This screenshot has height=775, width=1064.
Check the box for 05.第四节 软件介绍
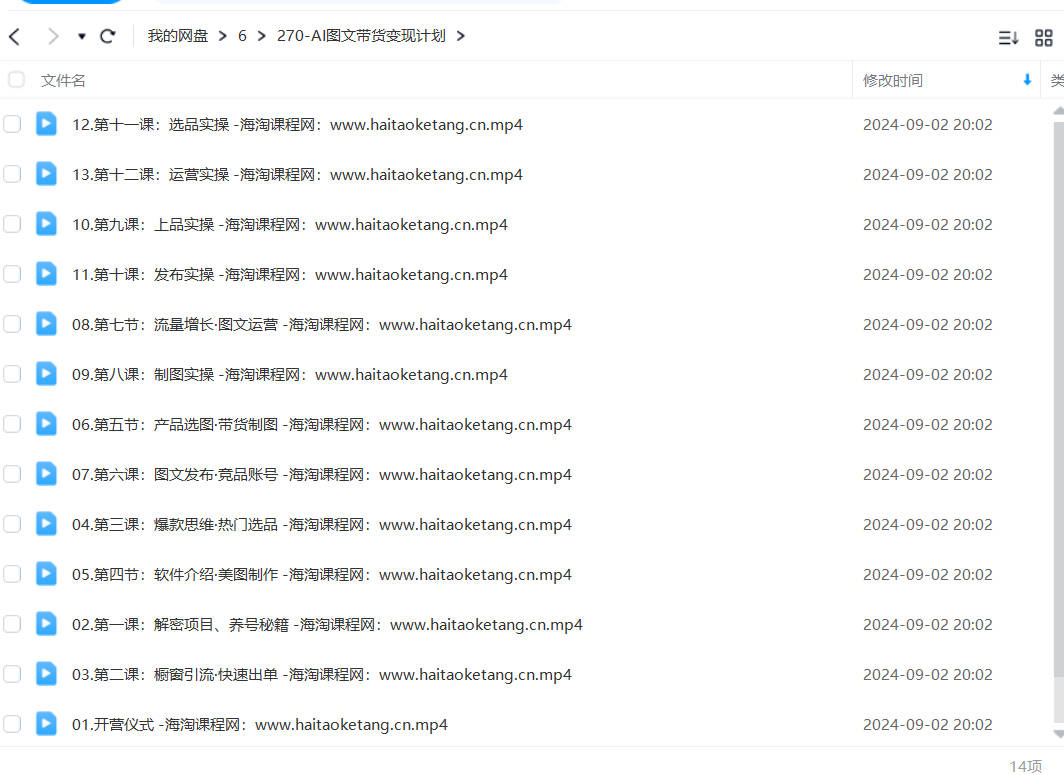coord(12,574)
